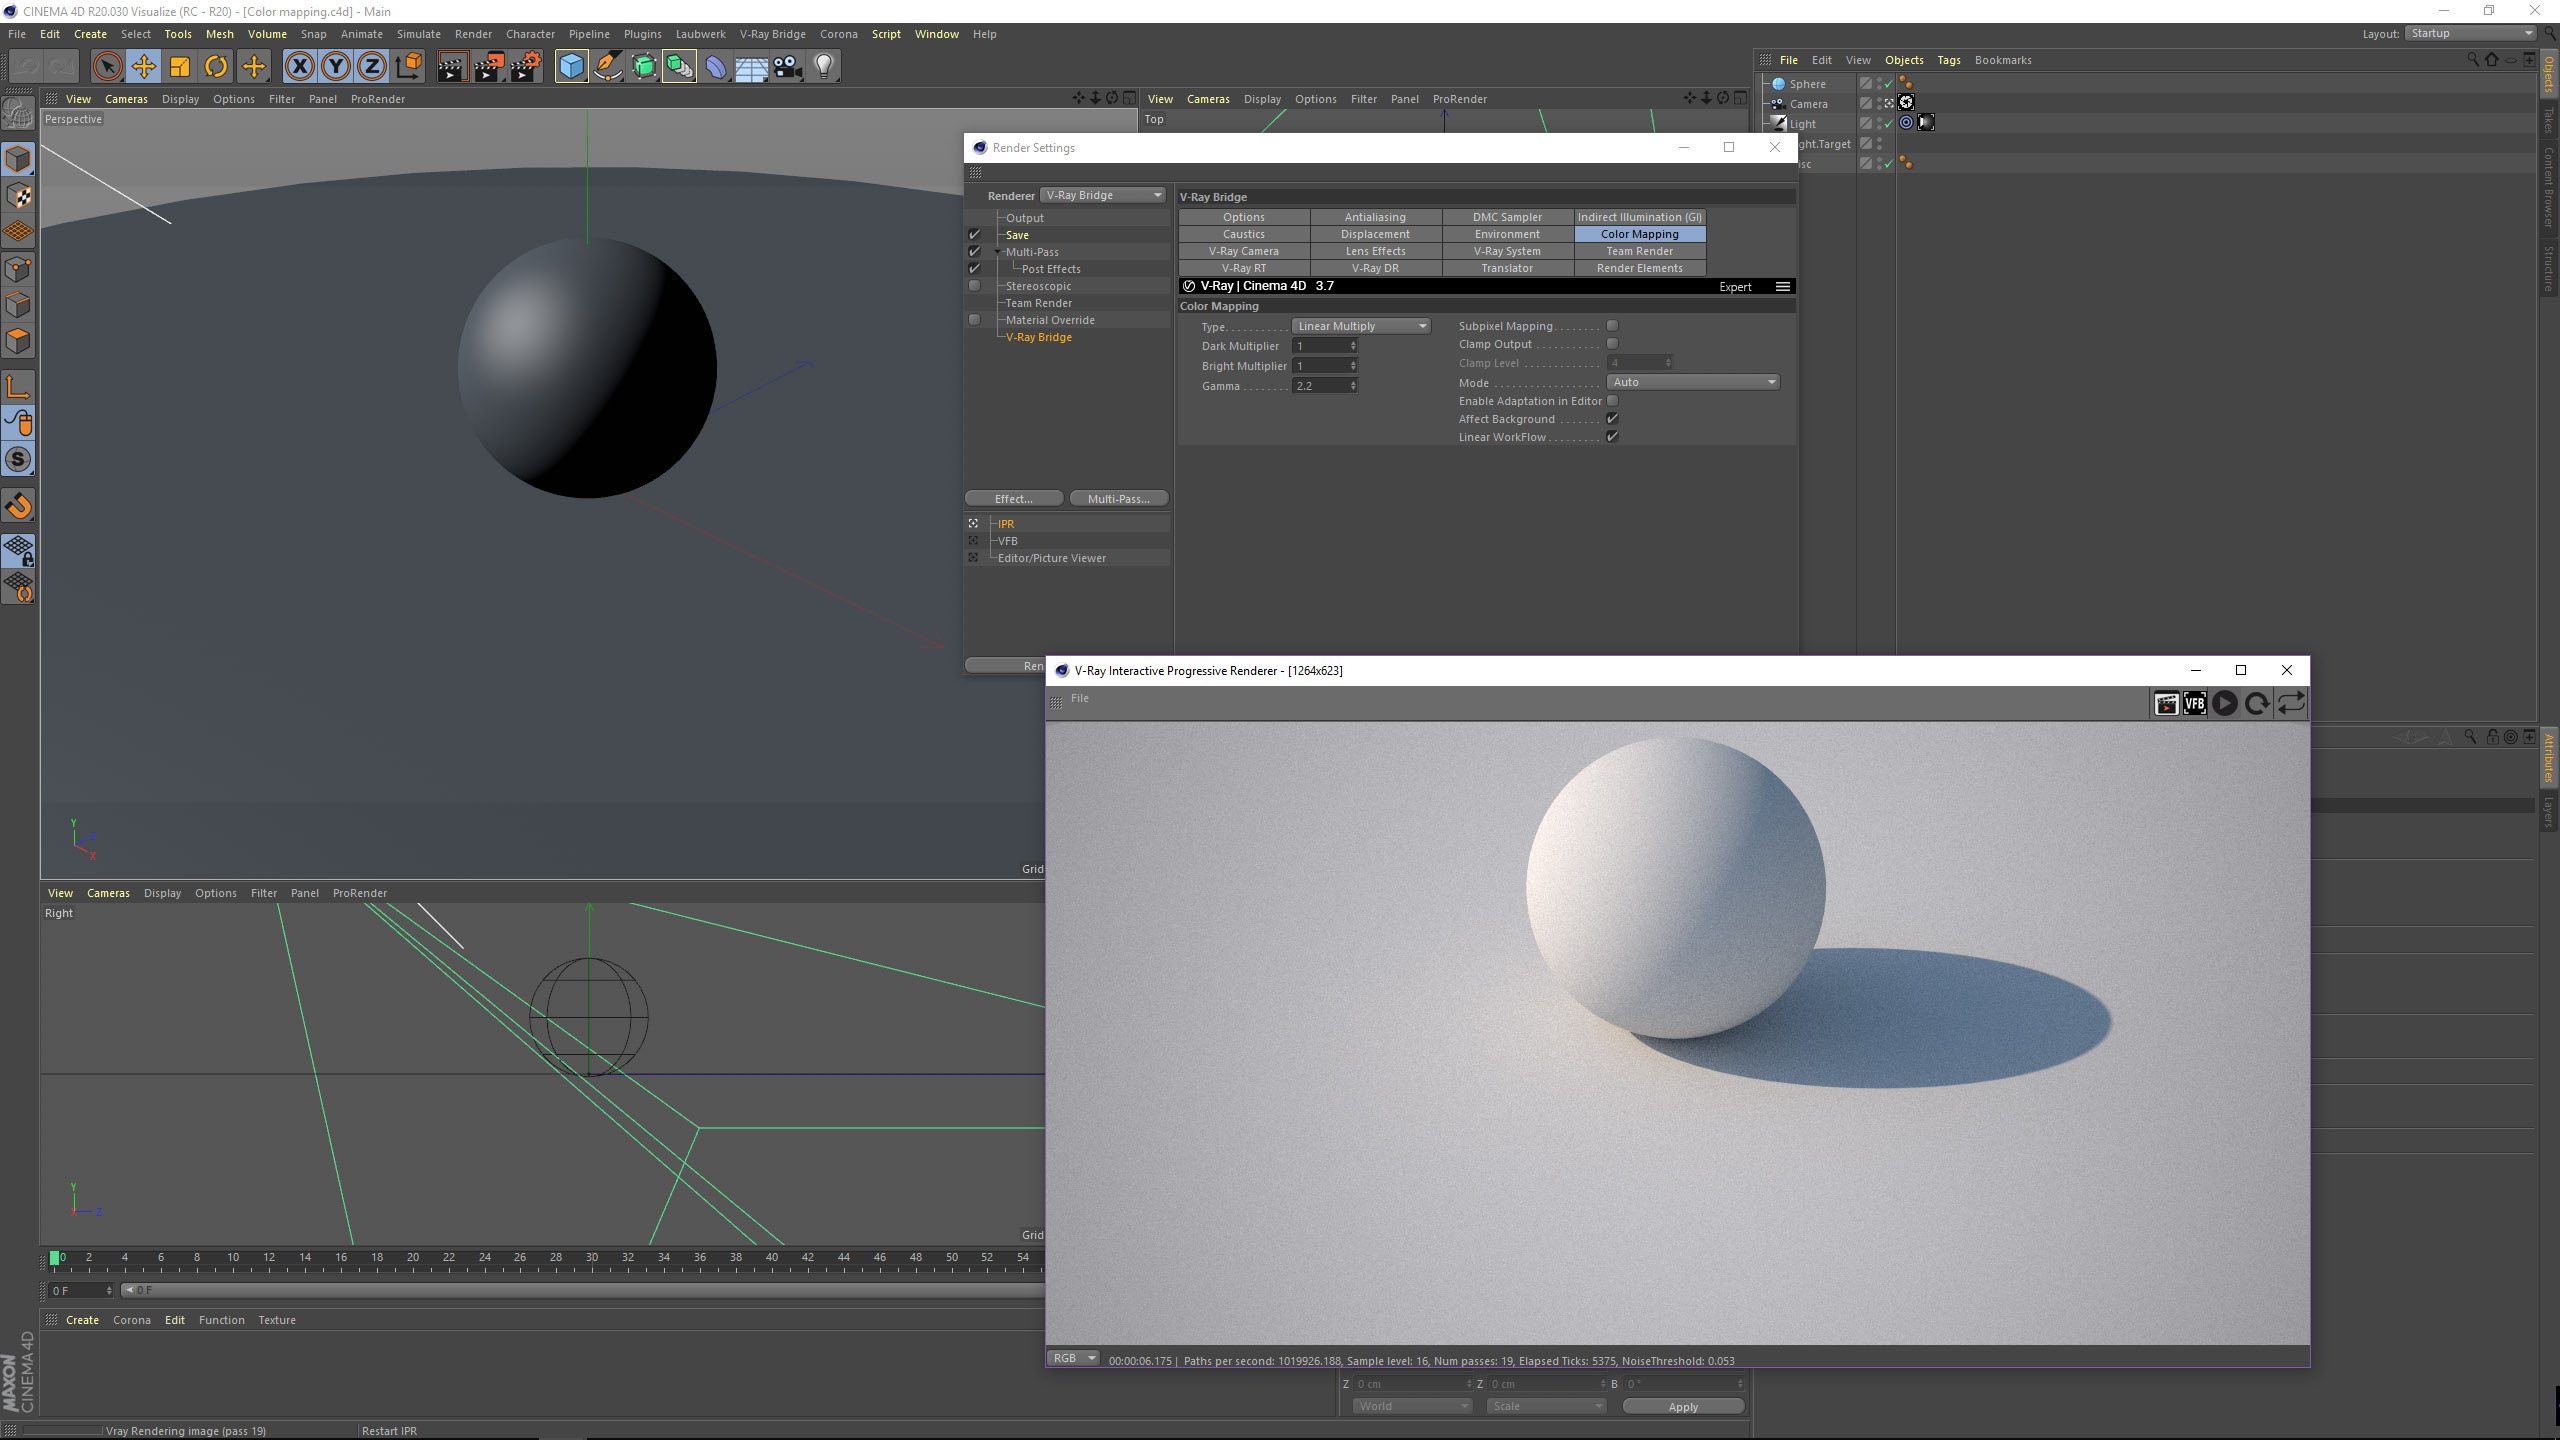The image size is (2560, 1440).
Task: Add a Camera object from toolbar
Action: click(787, 67)
